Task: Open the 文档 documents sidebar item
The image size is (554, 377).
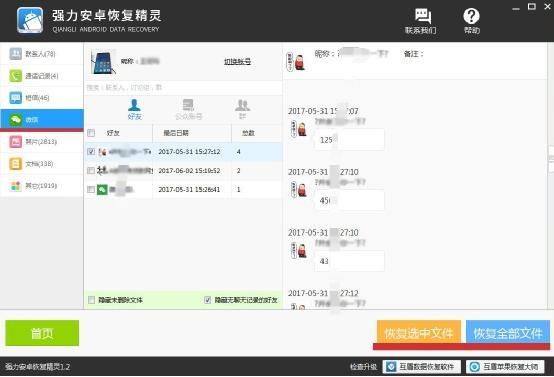Action: 42,164
